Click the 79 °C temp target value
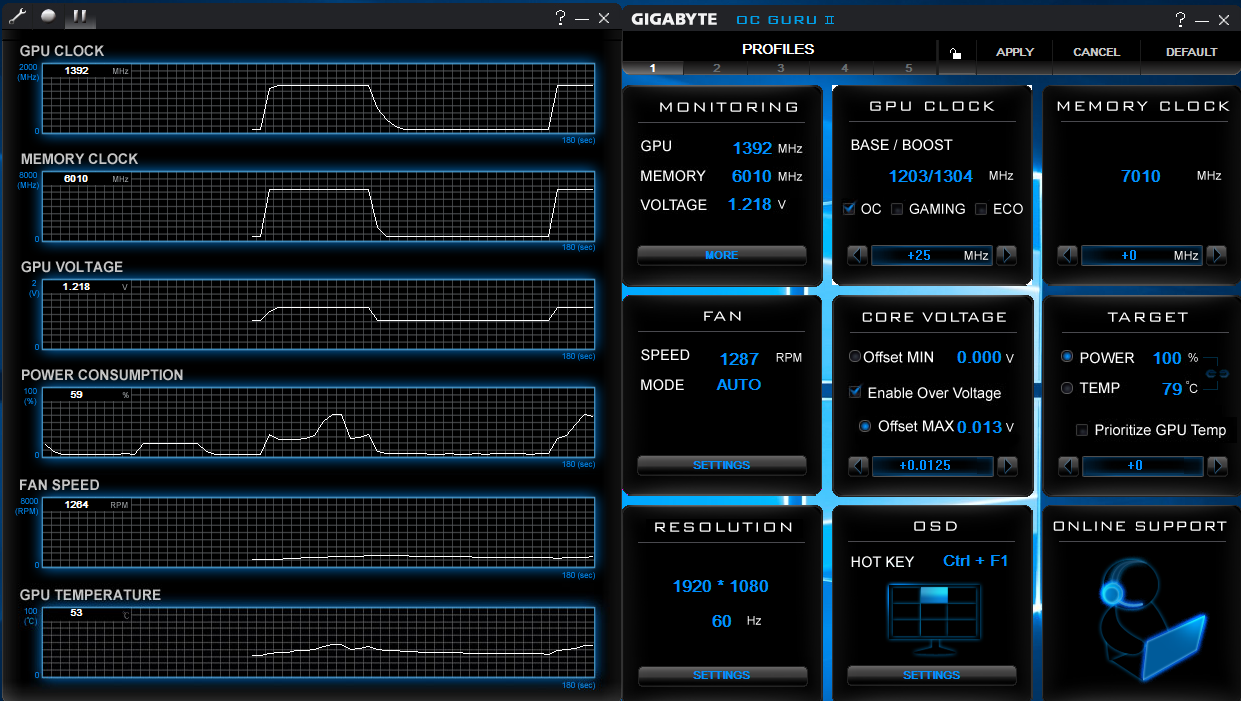This screenshot has width=1241, height=701. (1172, 388)
